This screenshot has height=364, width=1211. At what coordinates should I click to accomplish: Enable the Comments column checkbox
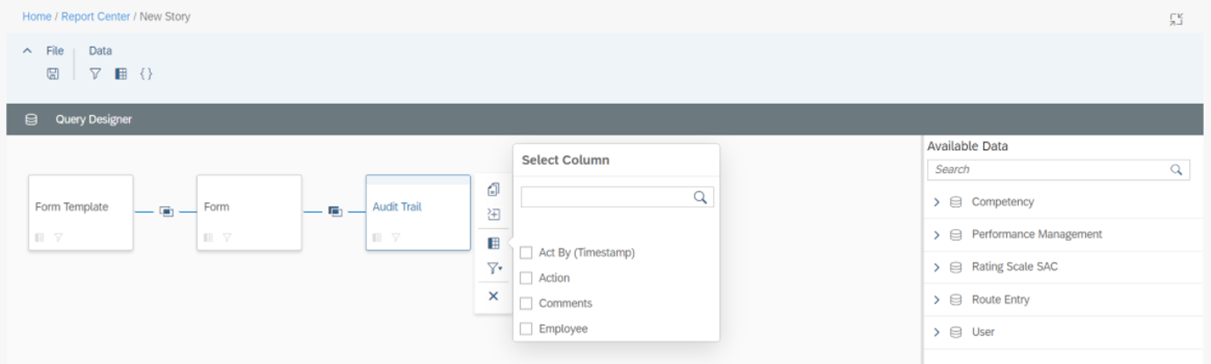[526, 303]
